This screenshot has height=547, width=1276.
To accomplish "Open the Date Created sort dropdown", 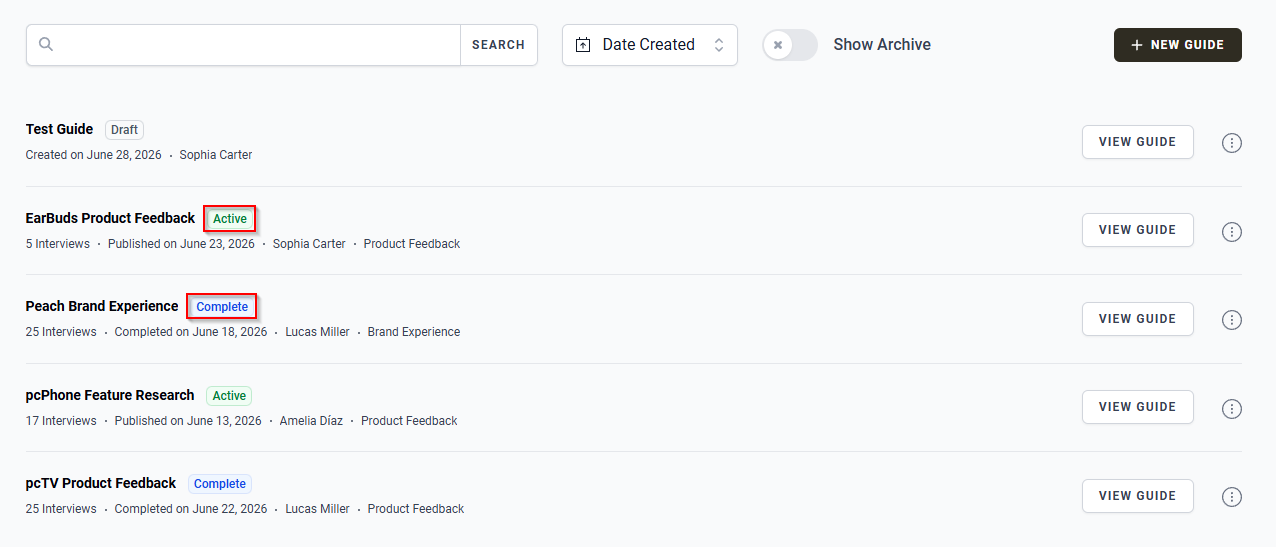I will point(650,45).
